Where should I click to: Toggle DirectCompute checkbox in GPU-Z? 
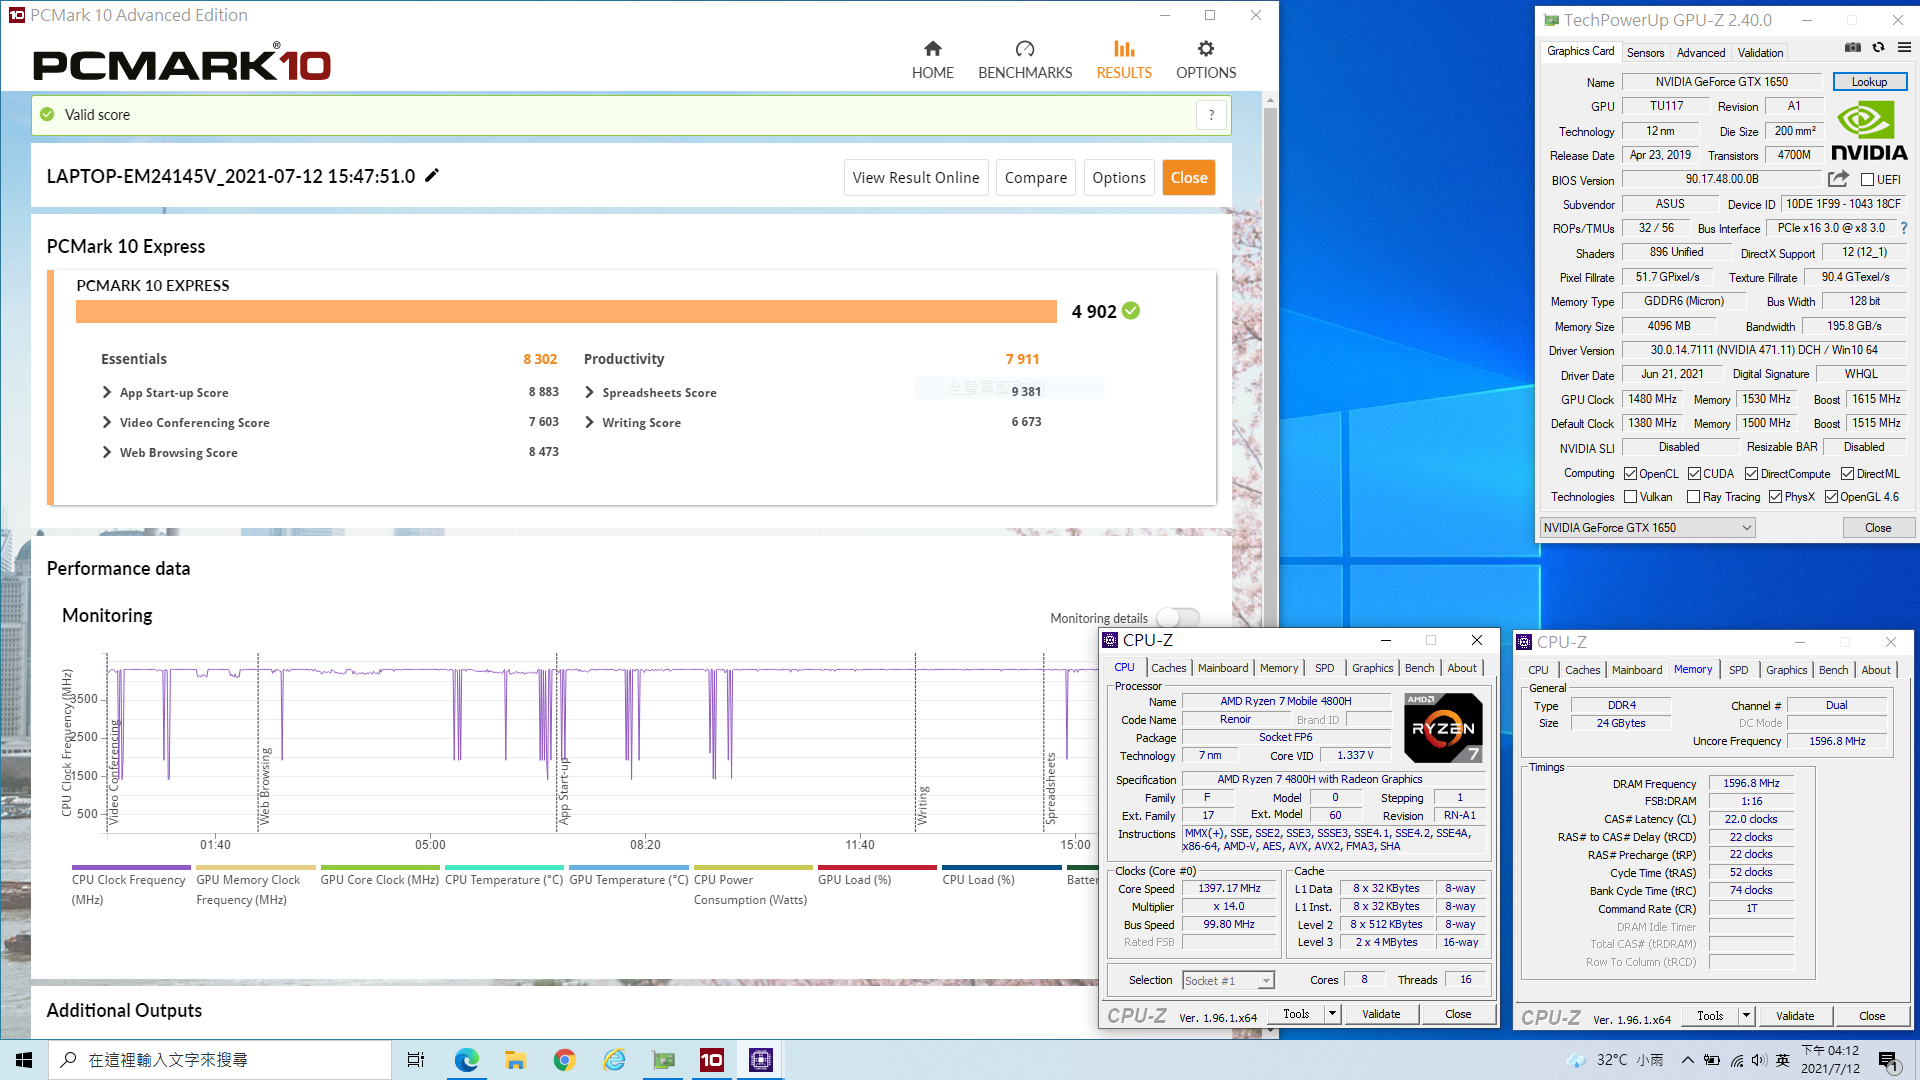click(1751, 474)
